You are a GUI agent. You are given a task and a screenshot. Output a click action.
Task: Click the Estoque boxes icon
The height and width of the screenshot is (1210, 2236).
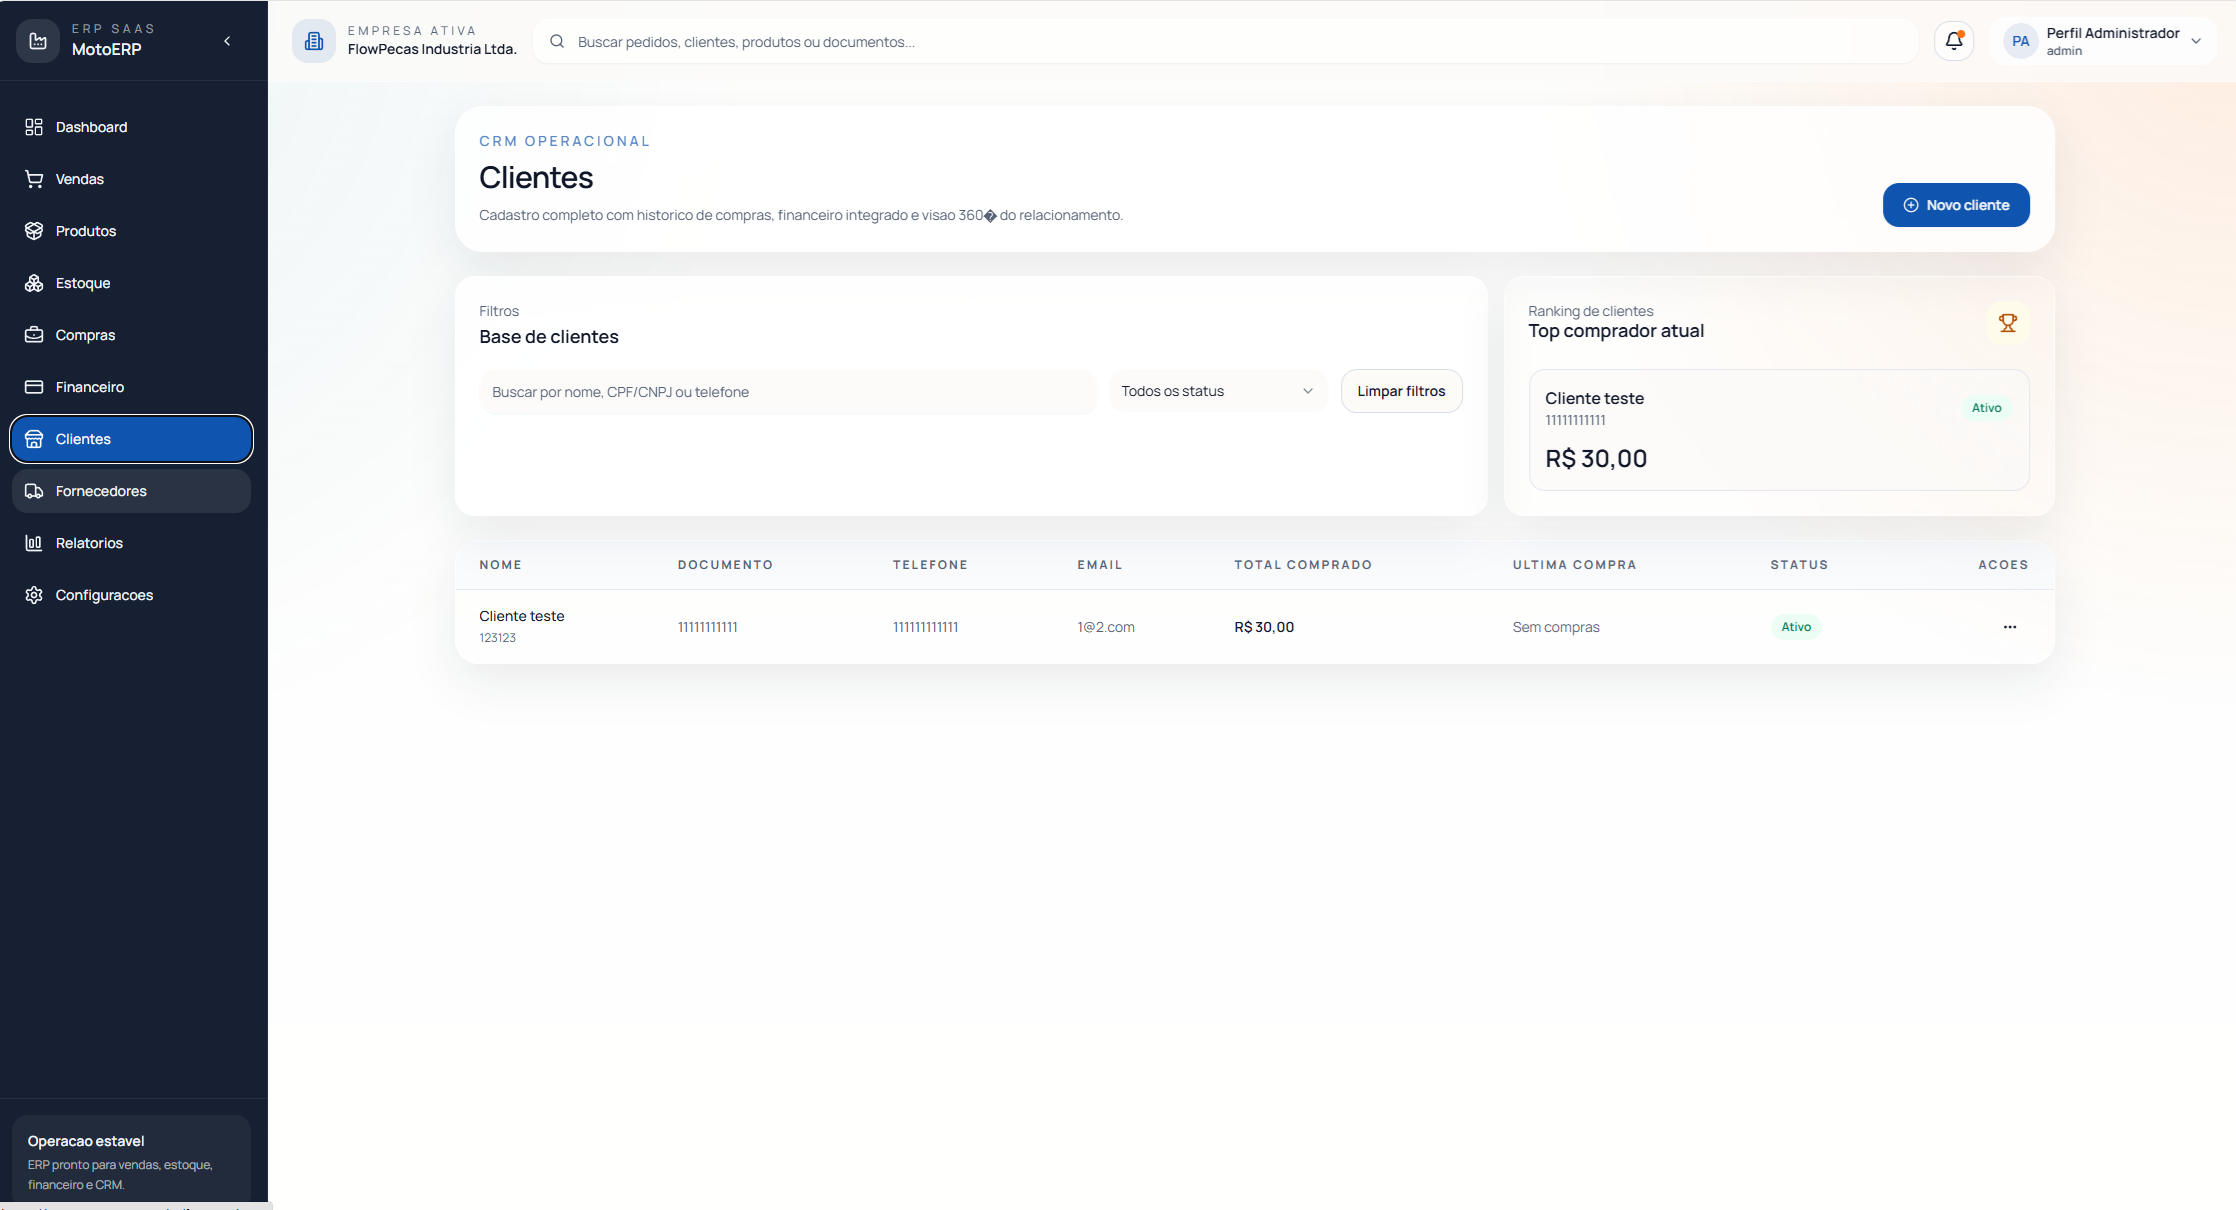(34, 283)
